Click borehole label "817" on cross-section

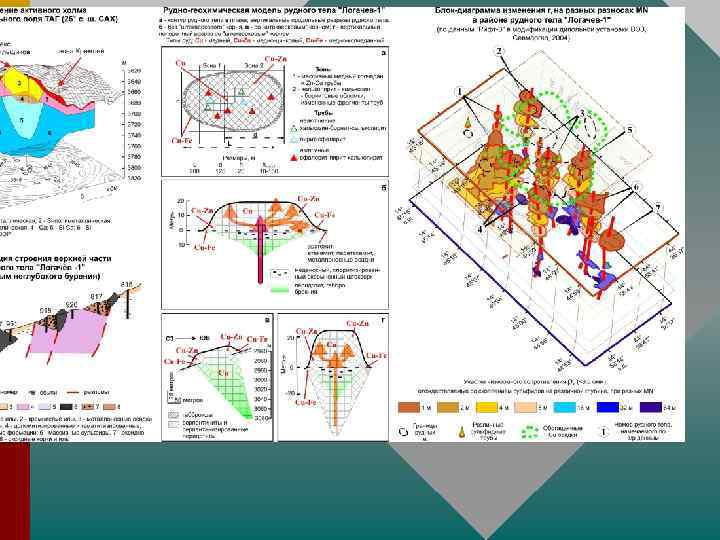96,296
